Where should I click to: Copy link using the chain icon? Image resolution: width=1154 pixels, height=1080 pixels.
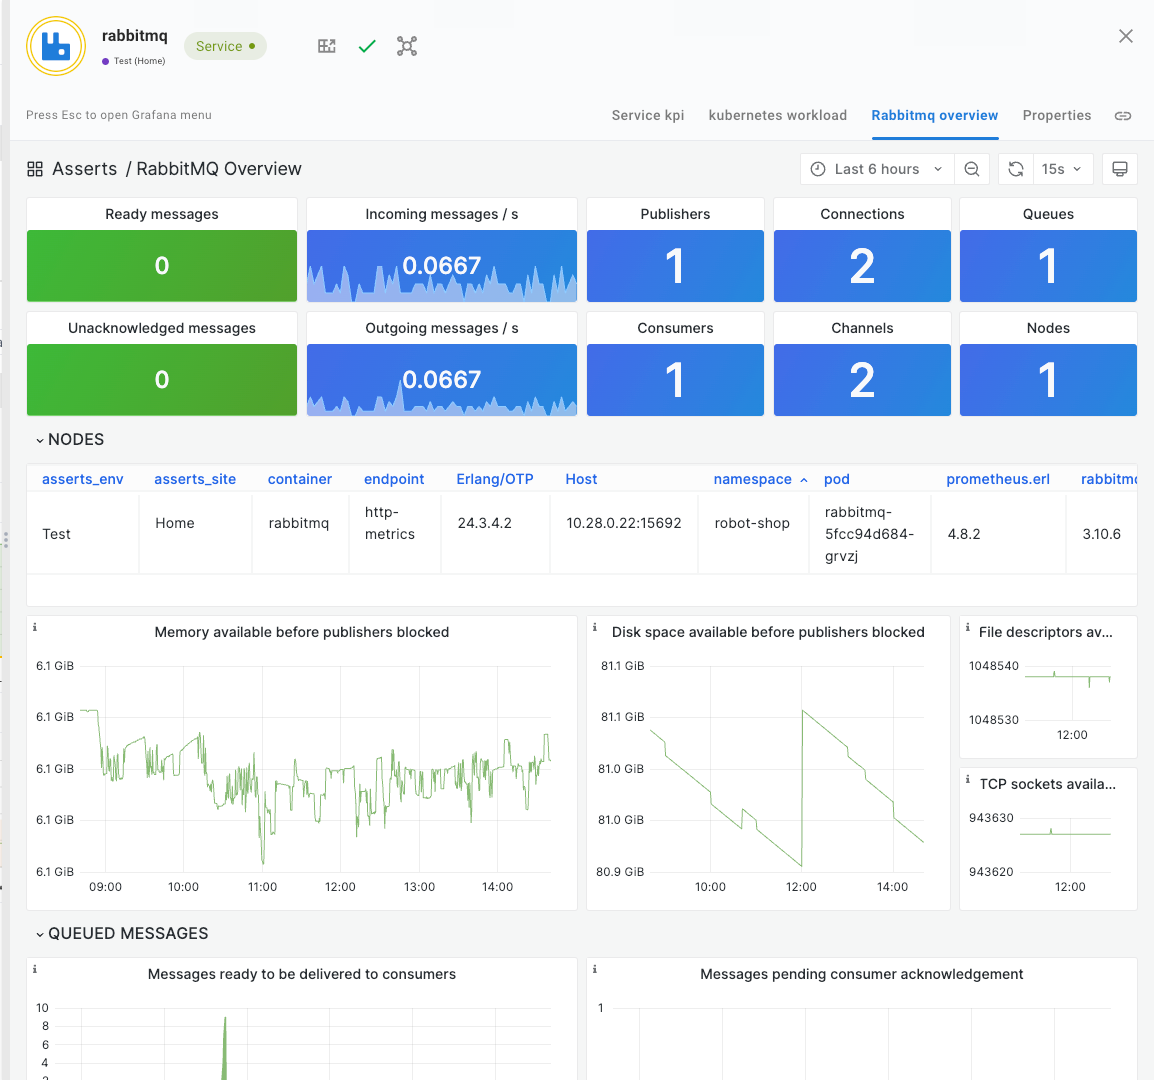tap(1123, 116)
